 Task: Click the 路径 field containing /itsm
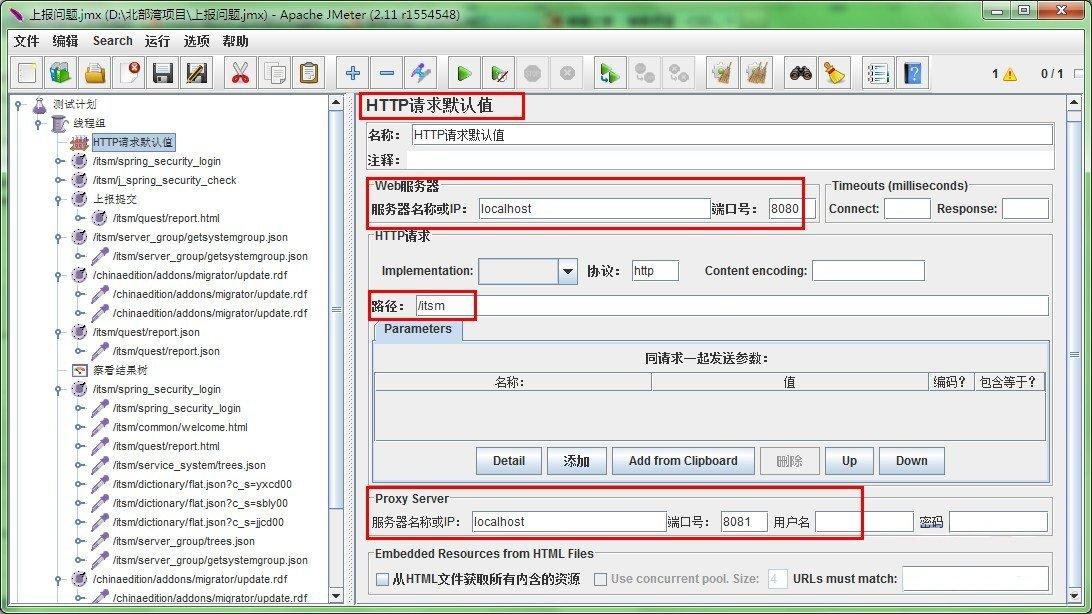click(731, 306)
